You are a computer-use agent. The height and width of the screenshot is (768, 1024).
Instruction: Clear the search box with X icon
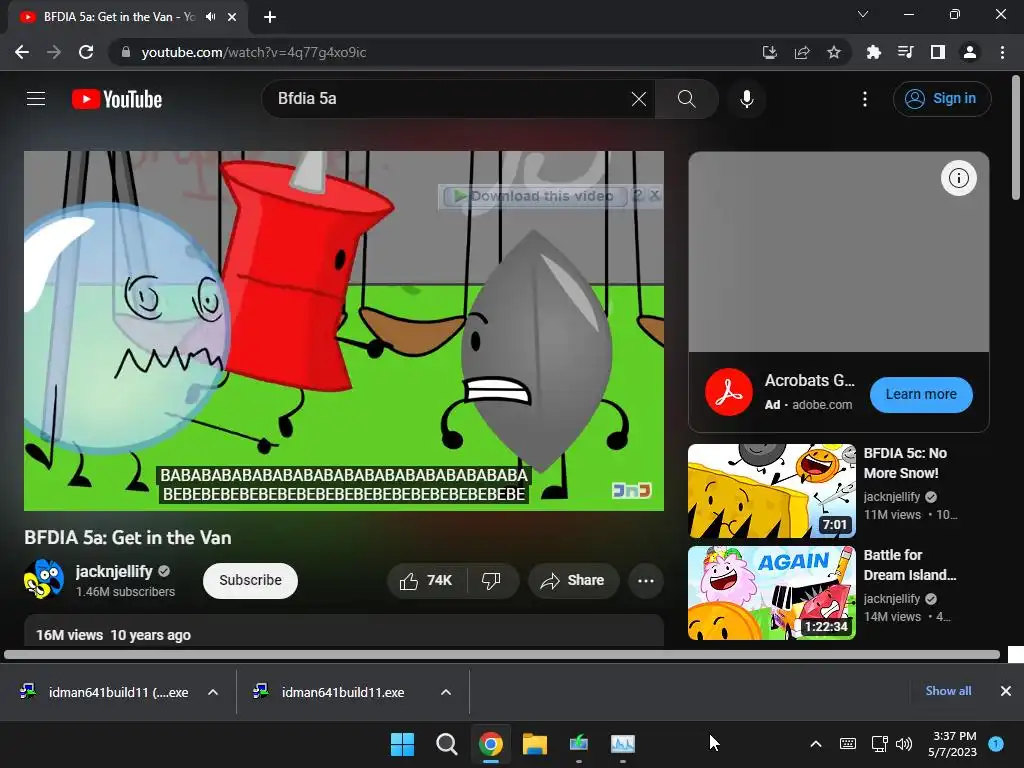tap(639, 99)
